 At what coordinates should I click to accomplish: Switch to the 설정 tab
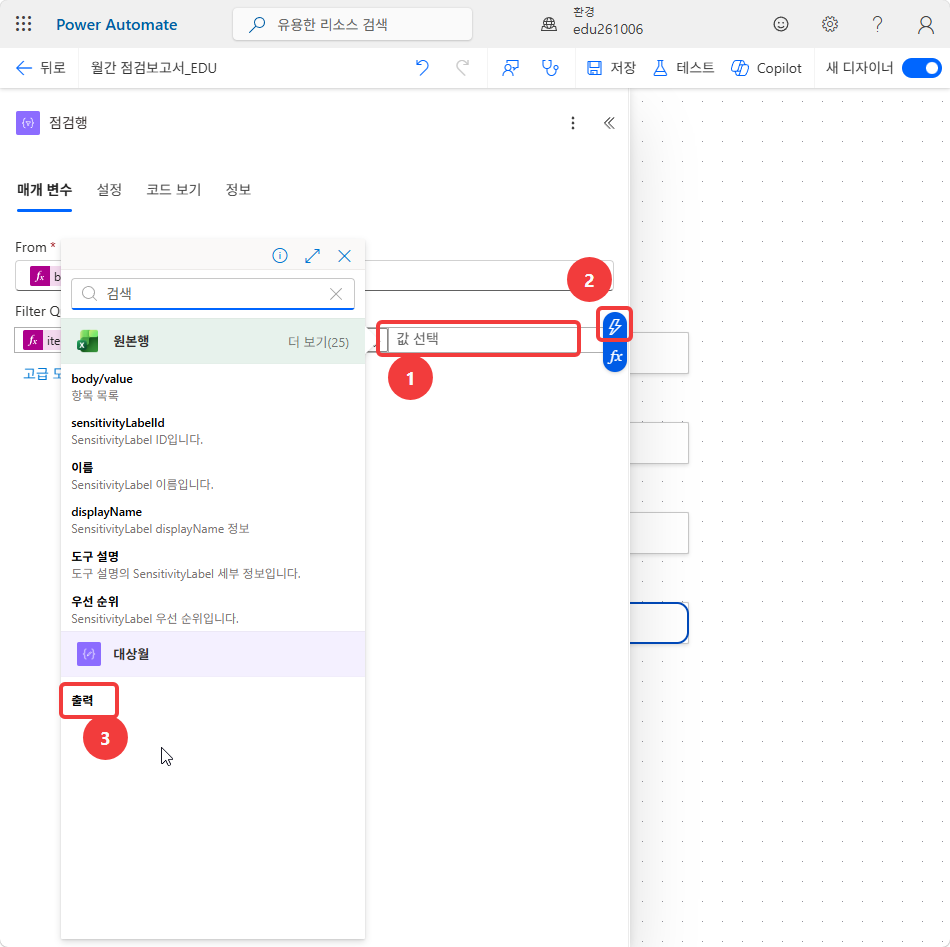coord(109,190)
